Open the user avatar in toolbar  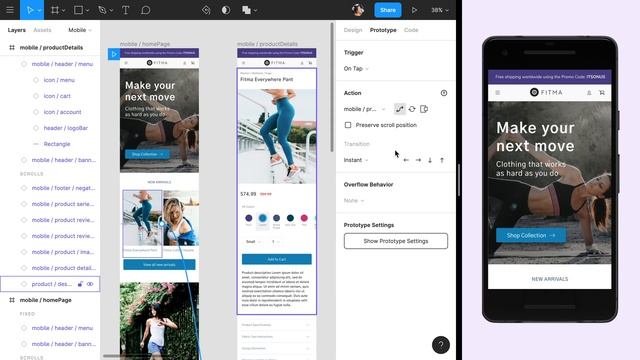tap(358, 10)
